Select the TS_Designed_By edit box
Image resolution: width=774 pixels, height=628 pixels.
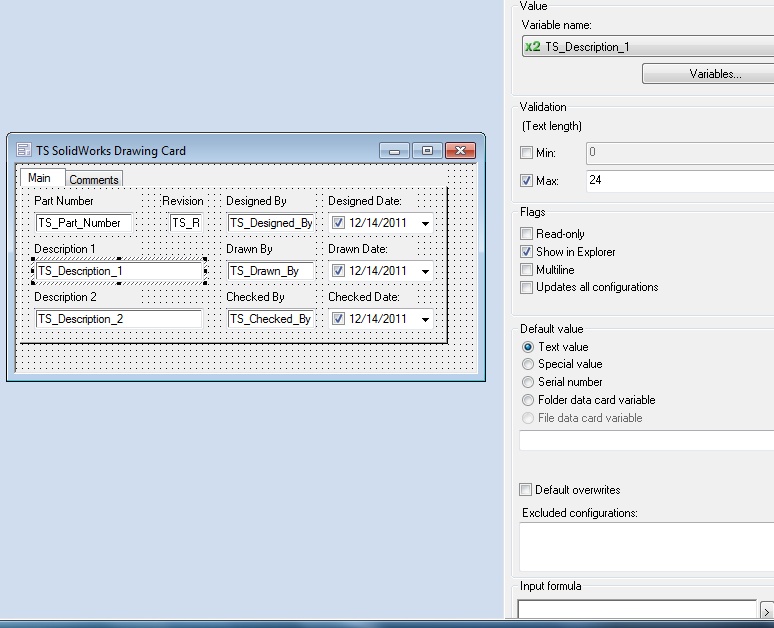click(271, 223)
